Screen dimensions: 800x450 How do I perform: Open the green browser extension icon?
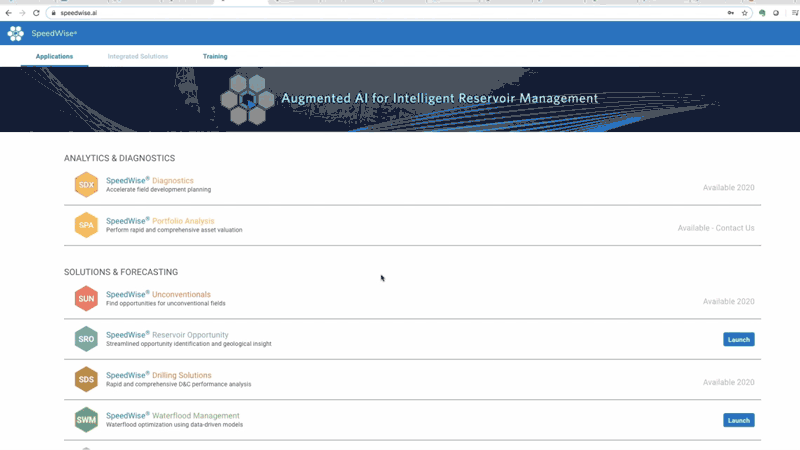coord(762,13)
